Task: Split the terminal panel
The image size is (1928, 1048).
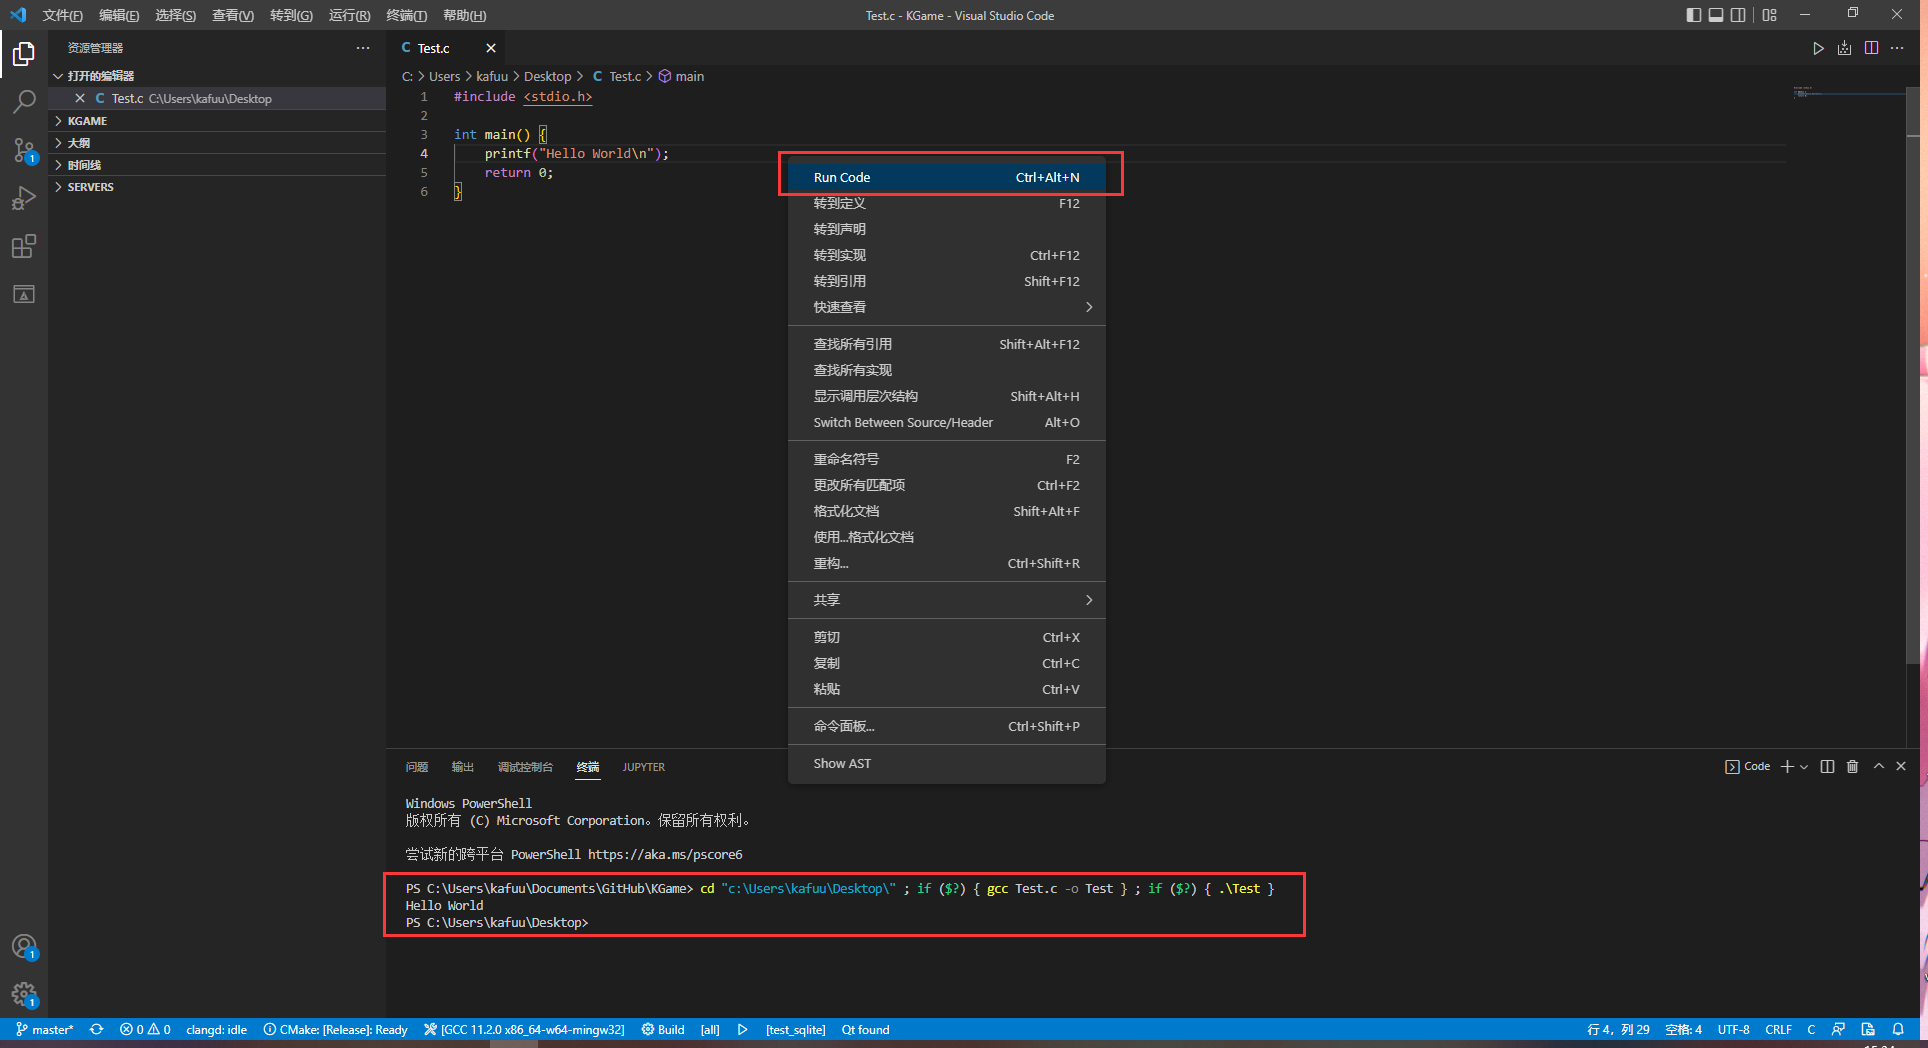Action: point(1827,766)
